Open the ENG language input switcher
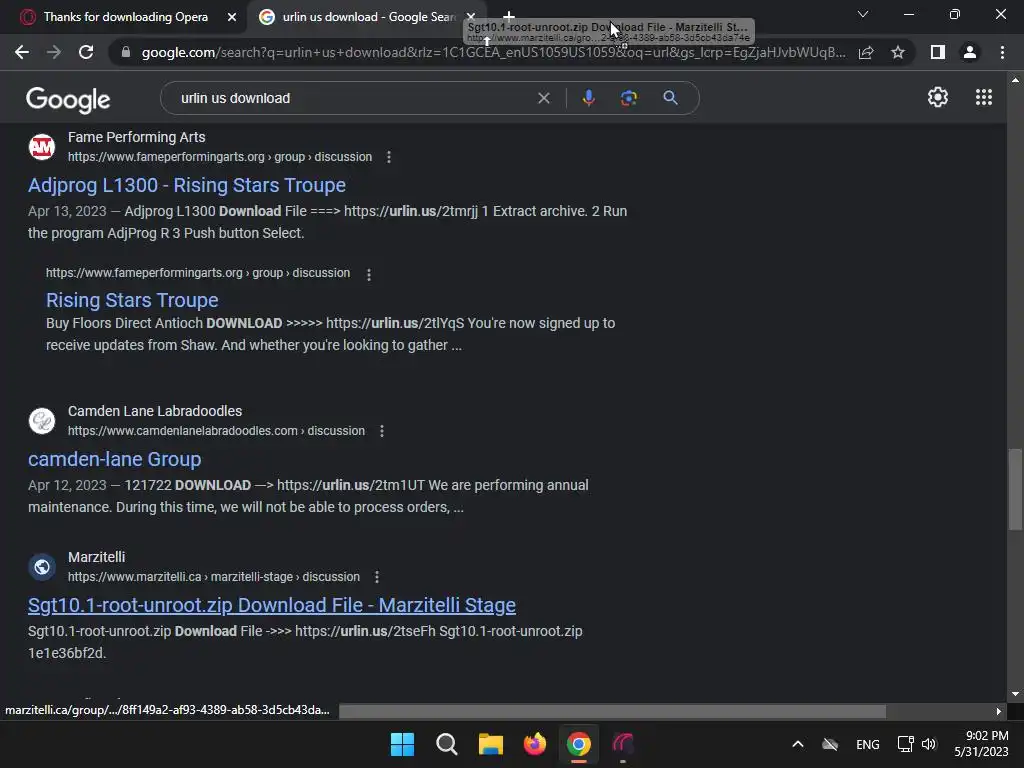Image resolution: width=1024 pixels, height=768 pixels. pos(867,744)
